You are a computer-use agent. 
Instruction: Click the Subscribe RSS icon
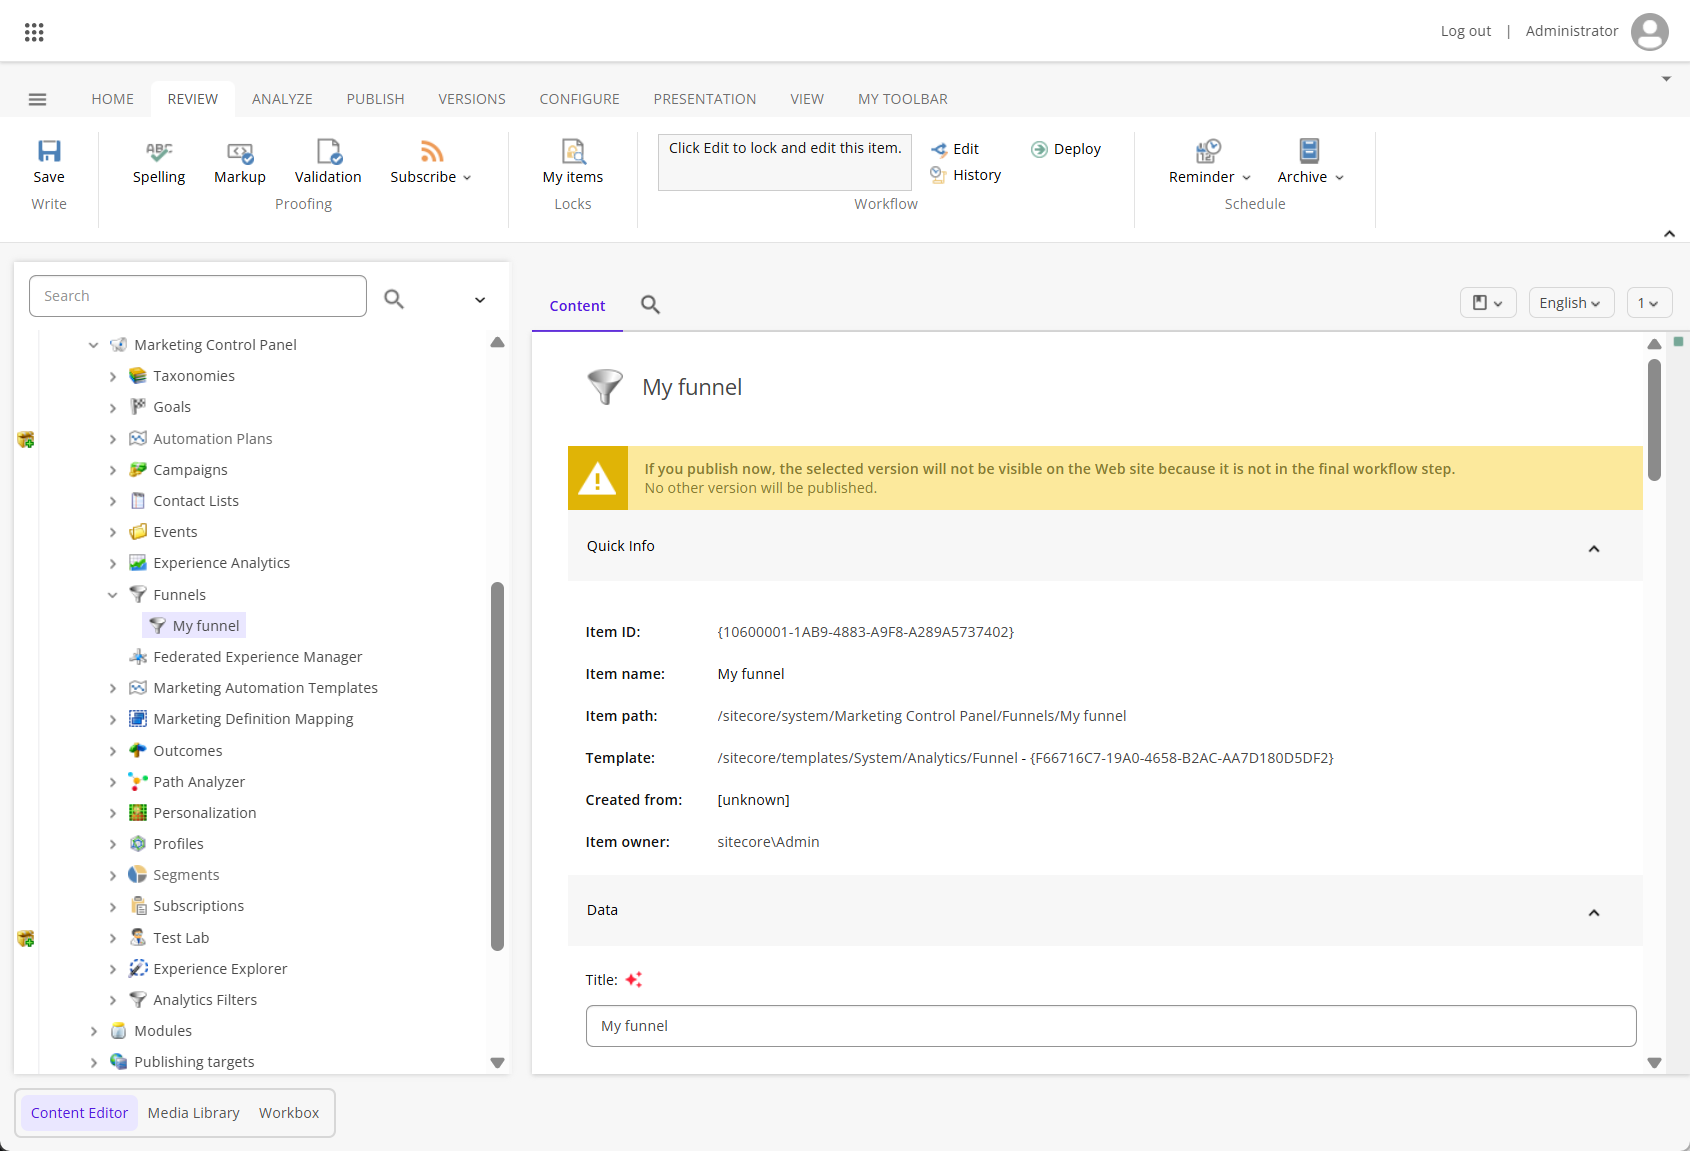pos(432,151)
